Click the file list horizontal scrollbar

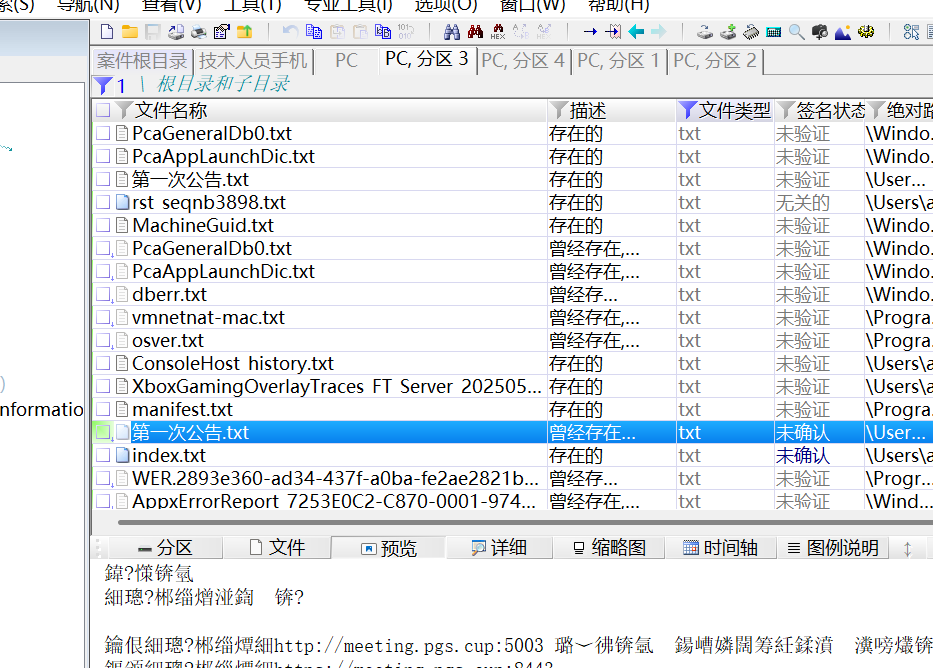coord(524,523)
